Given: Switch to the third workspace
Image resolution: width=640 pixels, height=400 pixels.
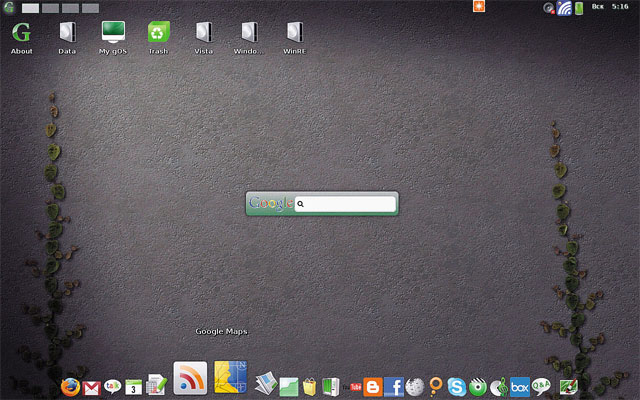Looking at the screenshot, I should click(x=71, y=8).
